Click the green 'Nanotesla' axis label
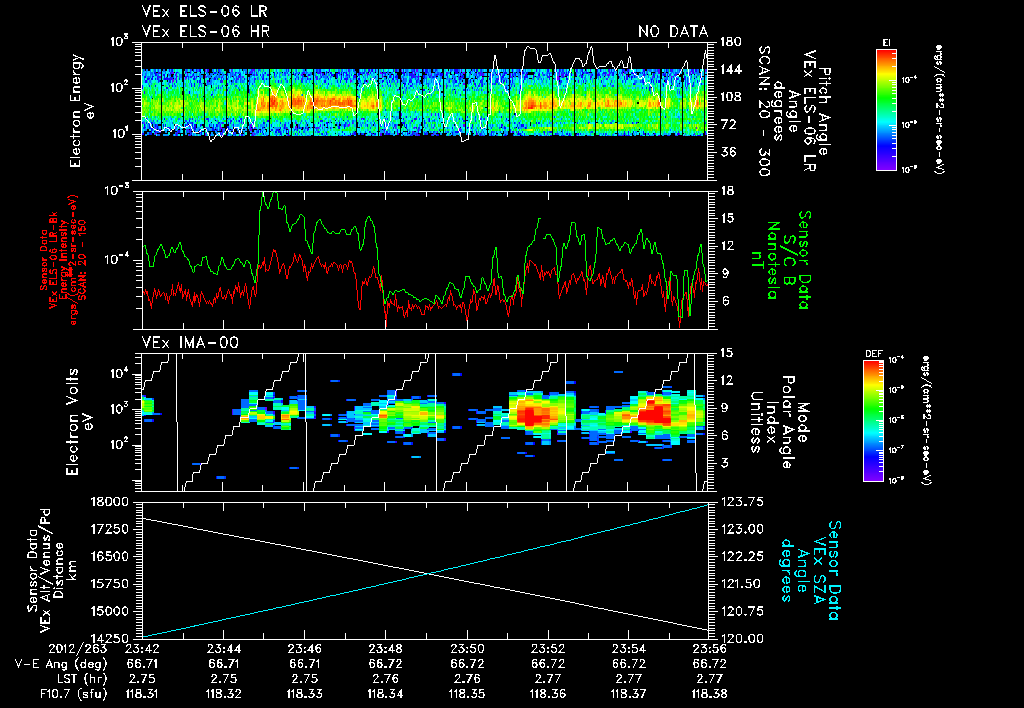The width and height of the screenshot is (1024, 708). coord(773,260)
